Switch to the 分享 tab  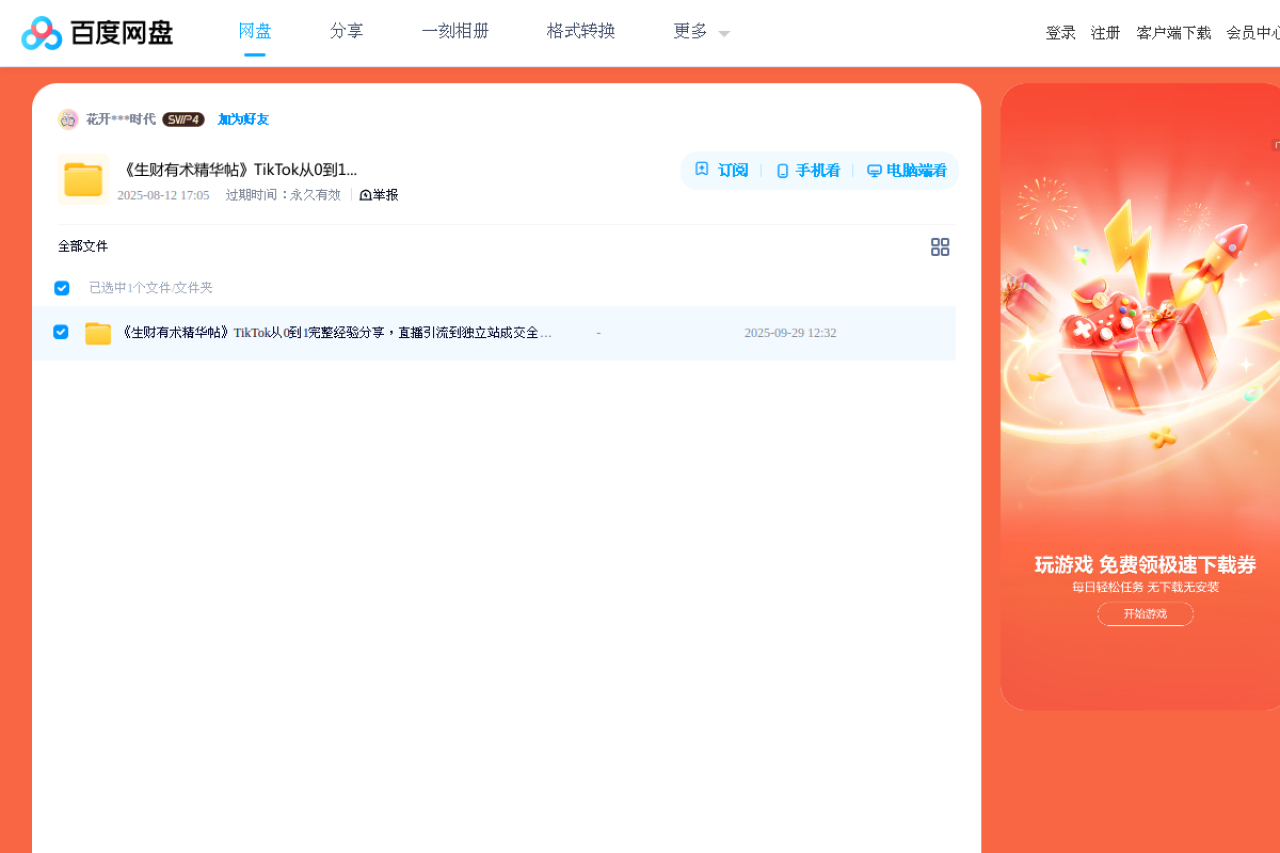[x=346, y=31]
